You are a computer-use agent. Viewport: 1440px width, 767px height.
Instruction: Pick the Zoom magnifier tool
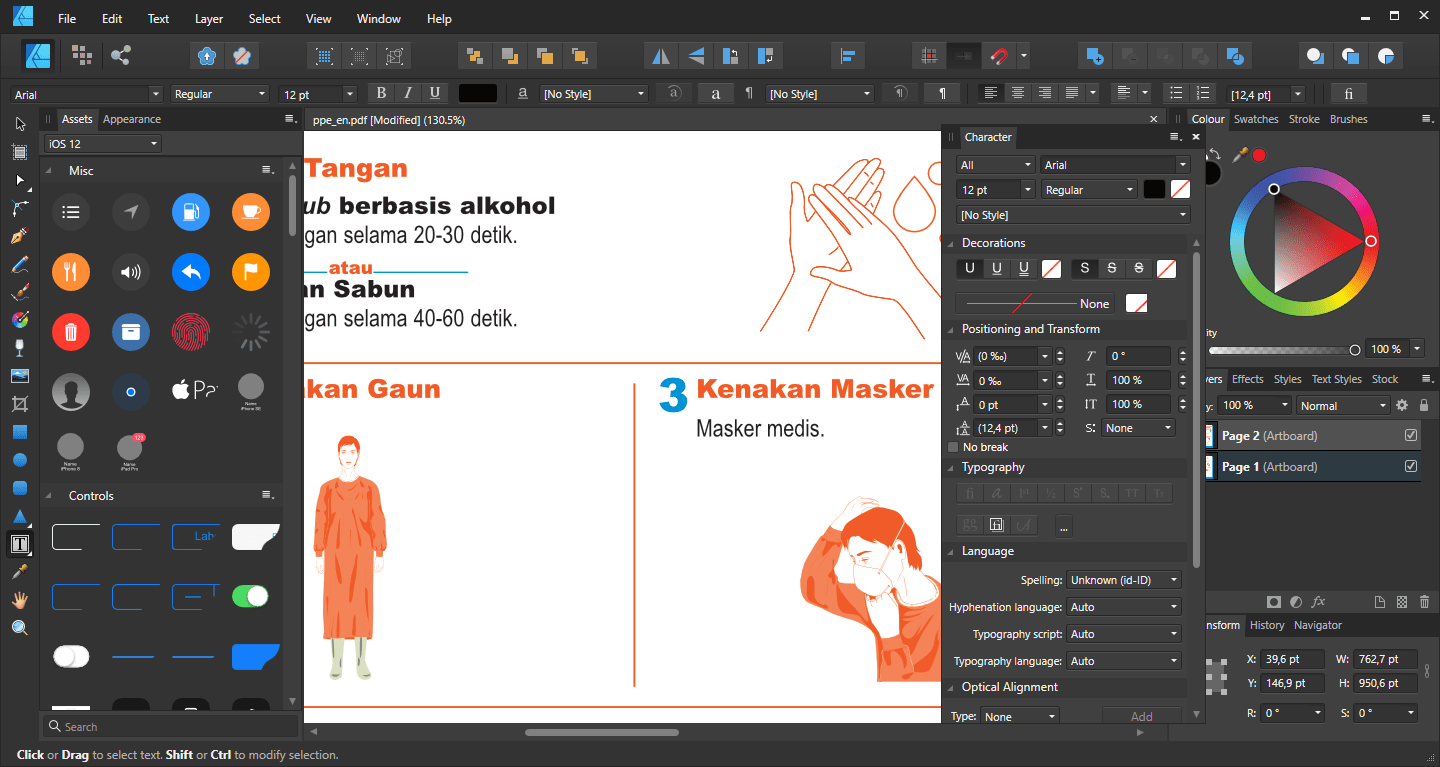19,628
